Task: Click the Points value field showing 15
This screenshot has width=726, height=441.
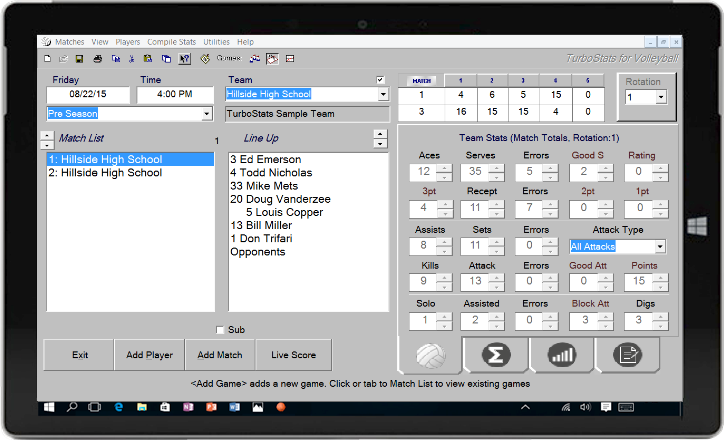Action: (x=639, y=281)
